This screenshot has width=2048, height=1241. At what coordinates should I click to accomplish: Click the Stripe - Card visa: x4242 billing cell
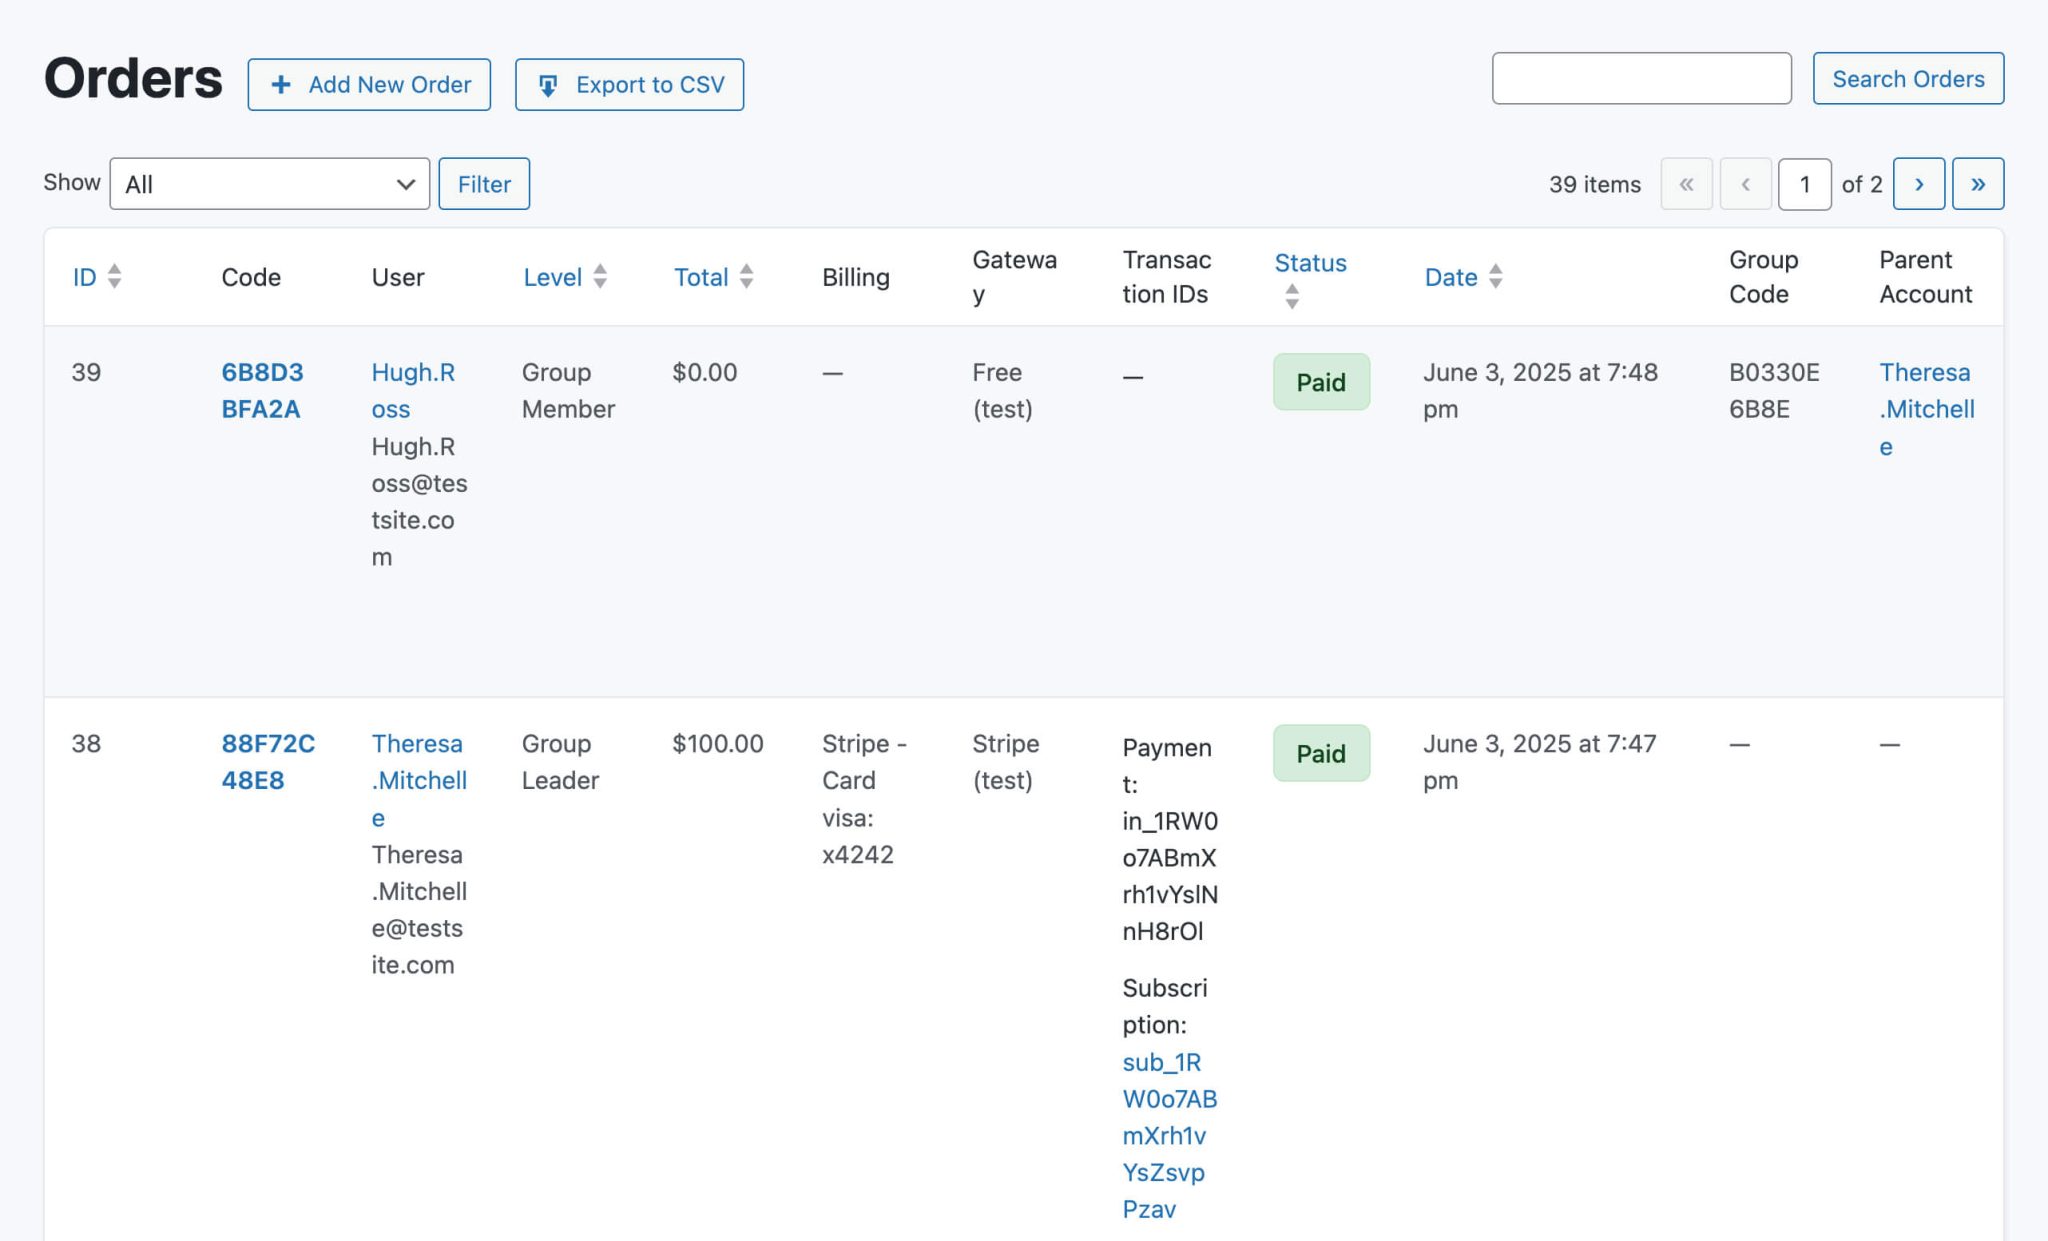click(x=864, y=799)
